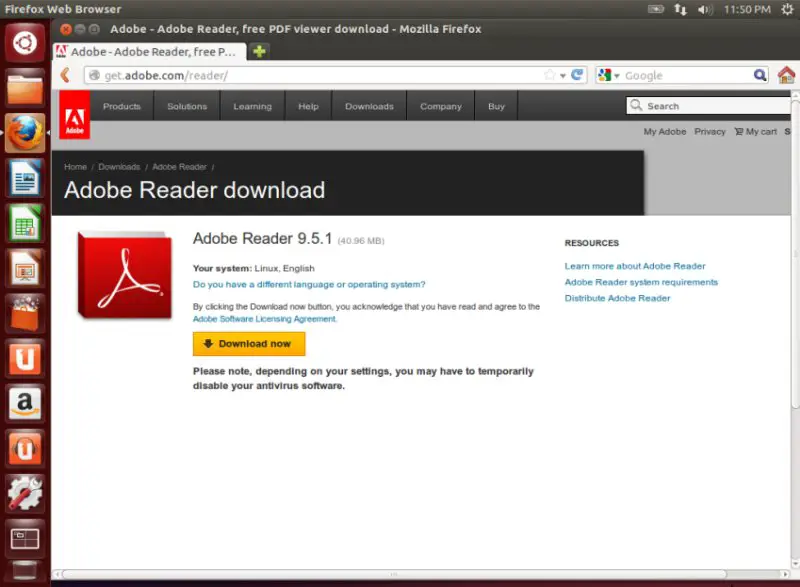The image size is (800, 587).
Task: Open the Distribute Adobe Reader link
Action: point(617,298)
